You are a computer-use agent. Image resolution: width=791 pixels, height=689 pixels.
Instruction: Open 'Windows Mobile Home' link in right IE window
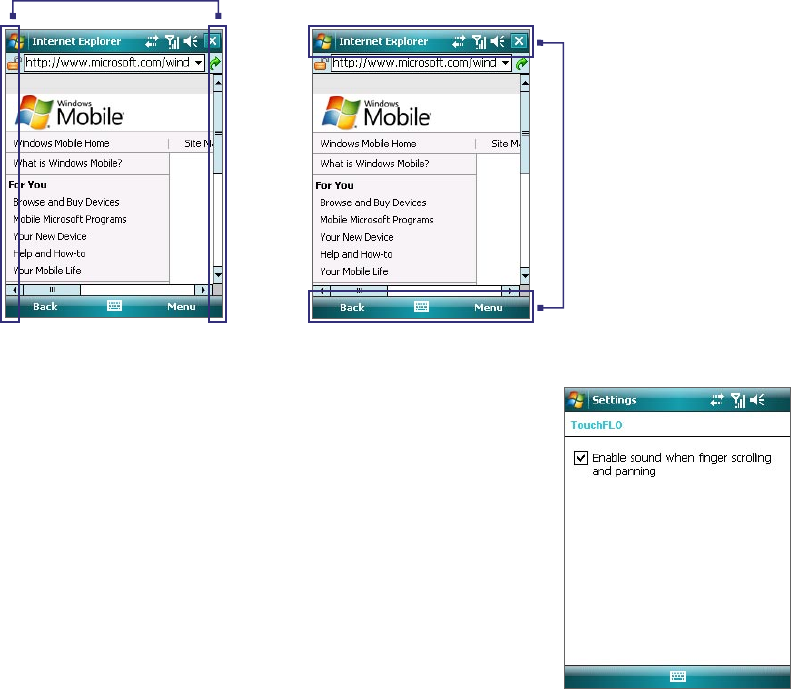pyautogui.click(x=368, y=144)
